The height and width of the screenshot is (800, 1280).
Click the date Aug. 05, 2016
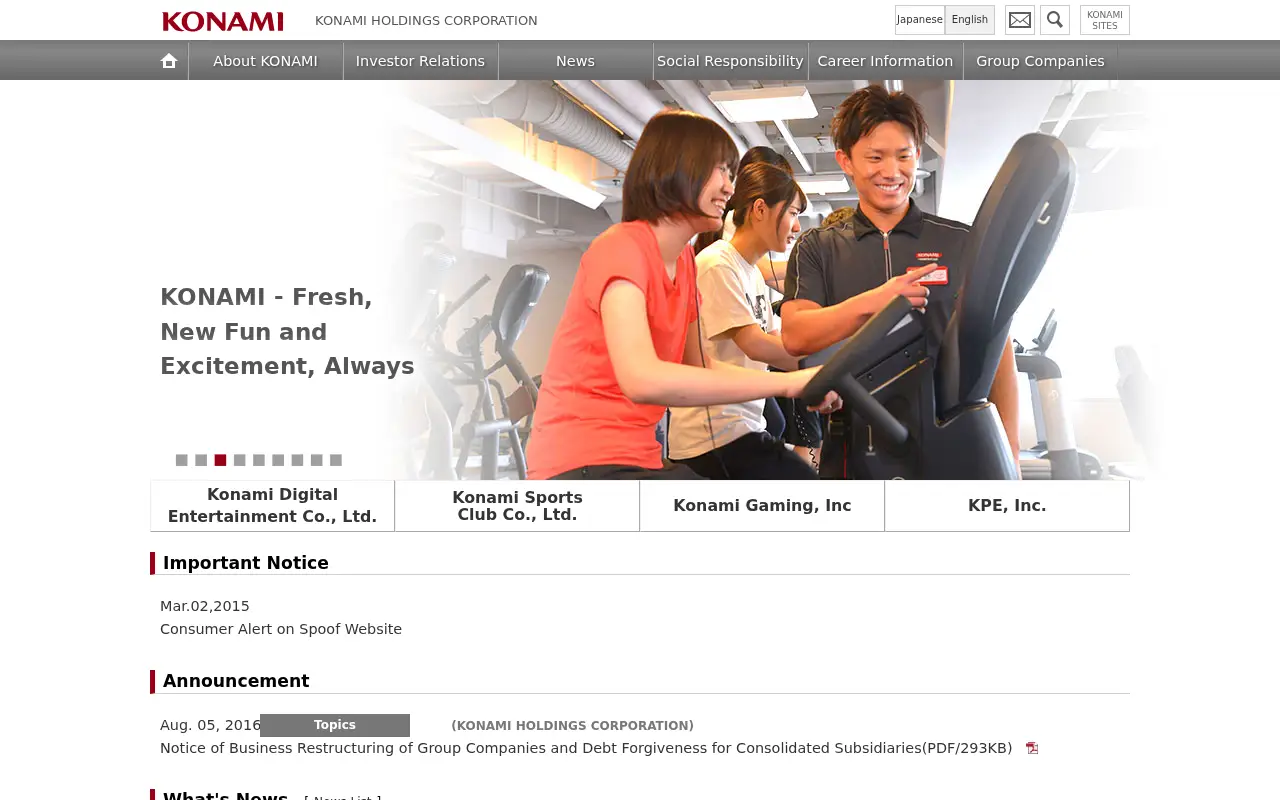pos(210,725)
